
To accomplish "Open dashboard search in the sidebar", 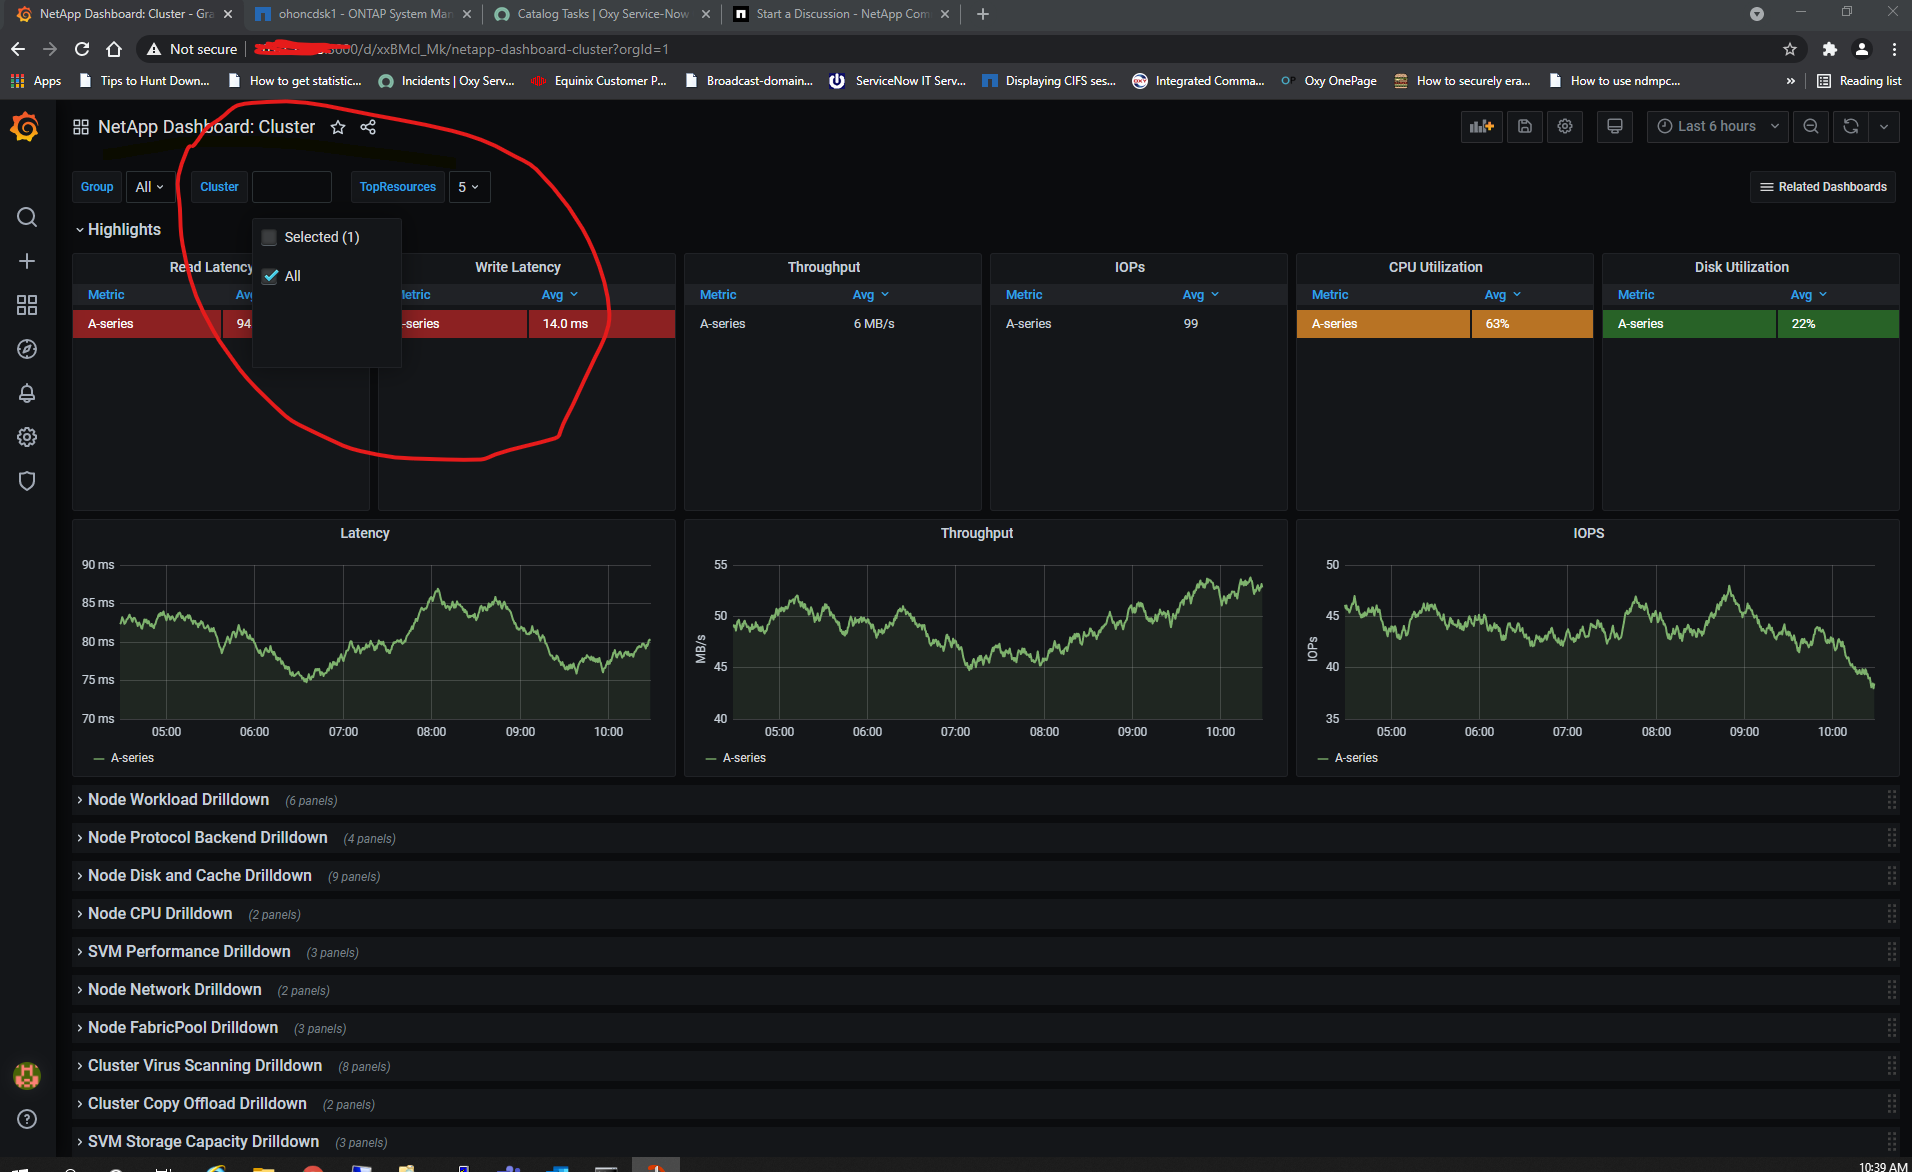I will 26,217.
